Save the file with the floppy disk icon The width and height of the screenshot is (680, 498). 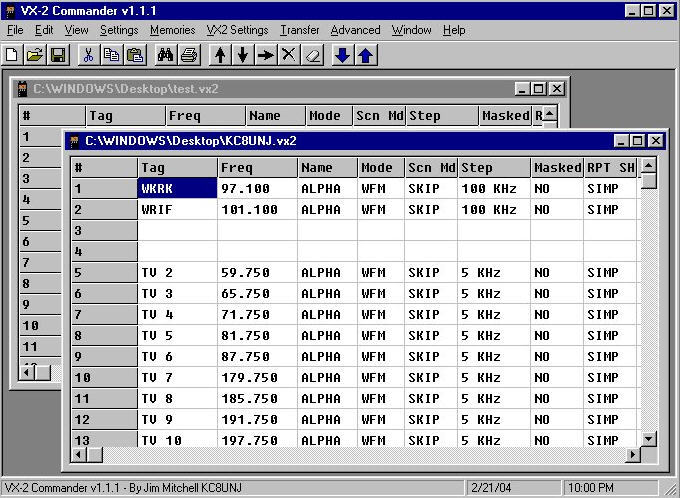pos(57,55)
